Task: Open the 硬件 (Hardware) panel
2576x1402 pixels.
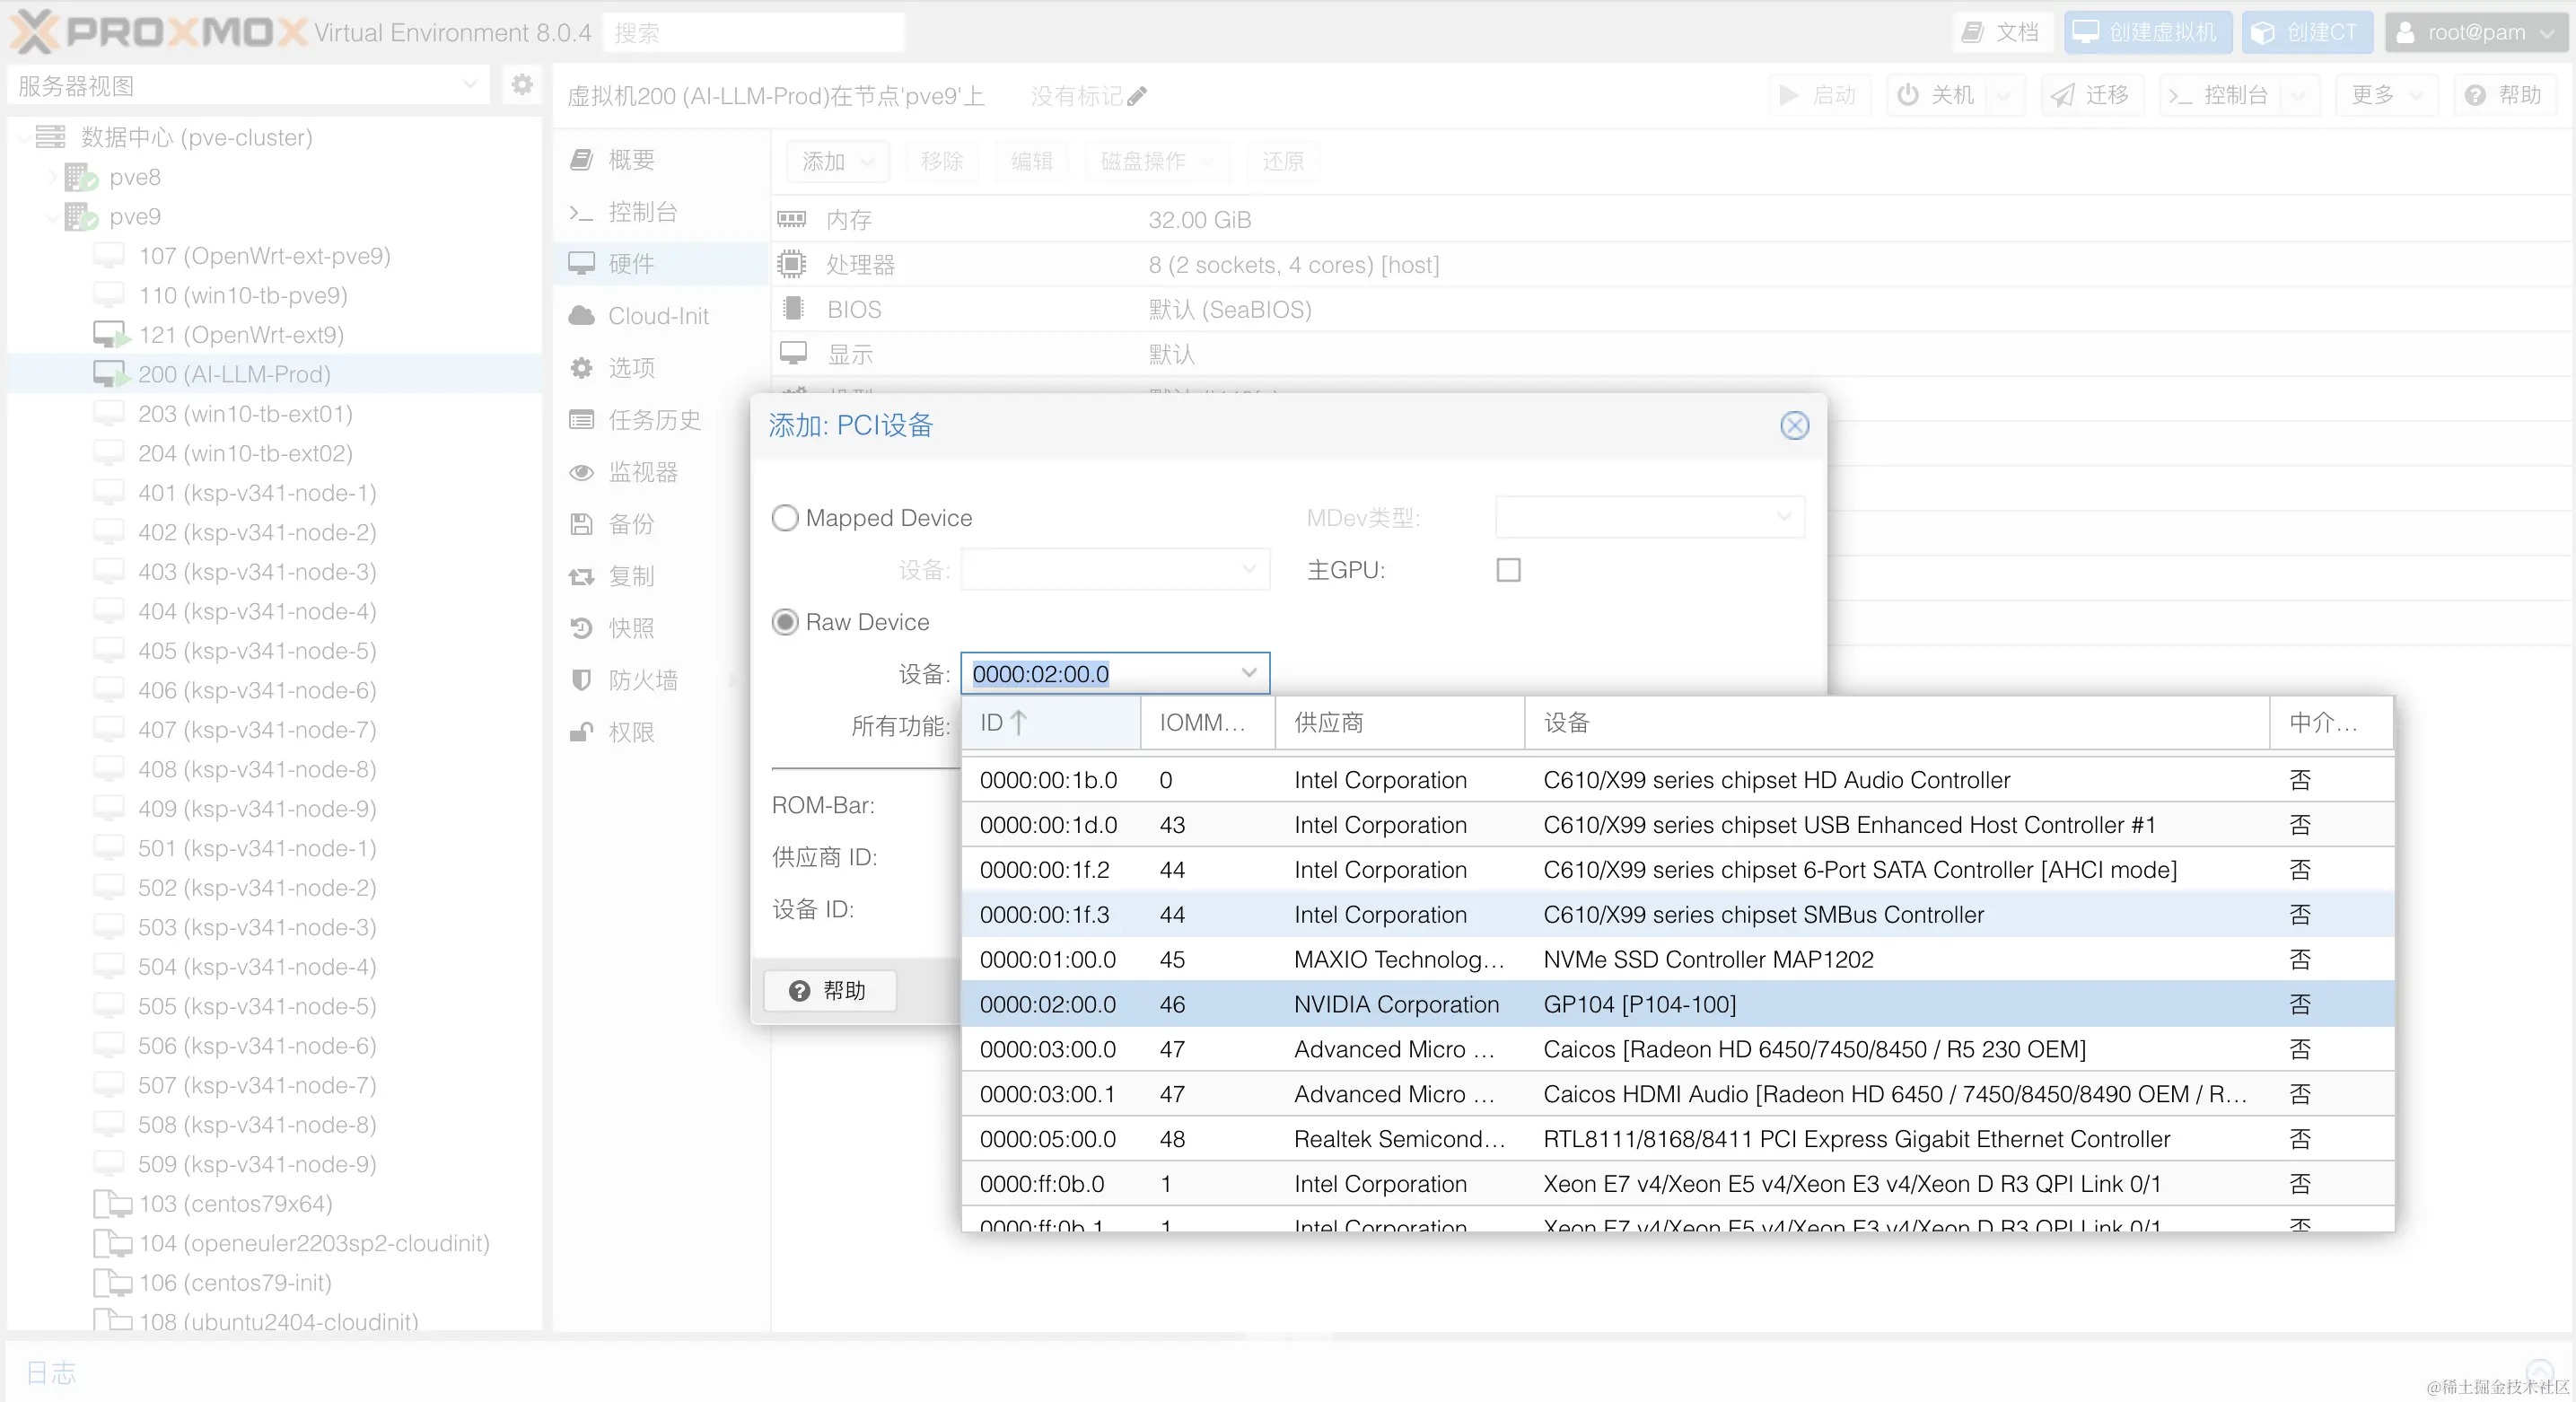Action: (x=630, y=263)
